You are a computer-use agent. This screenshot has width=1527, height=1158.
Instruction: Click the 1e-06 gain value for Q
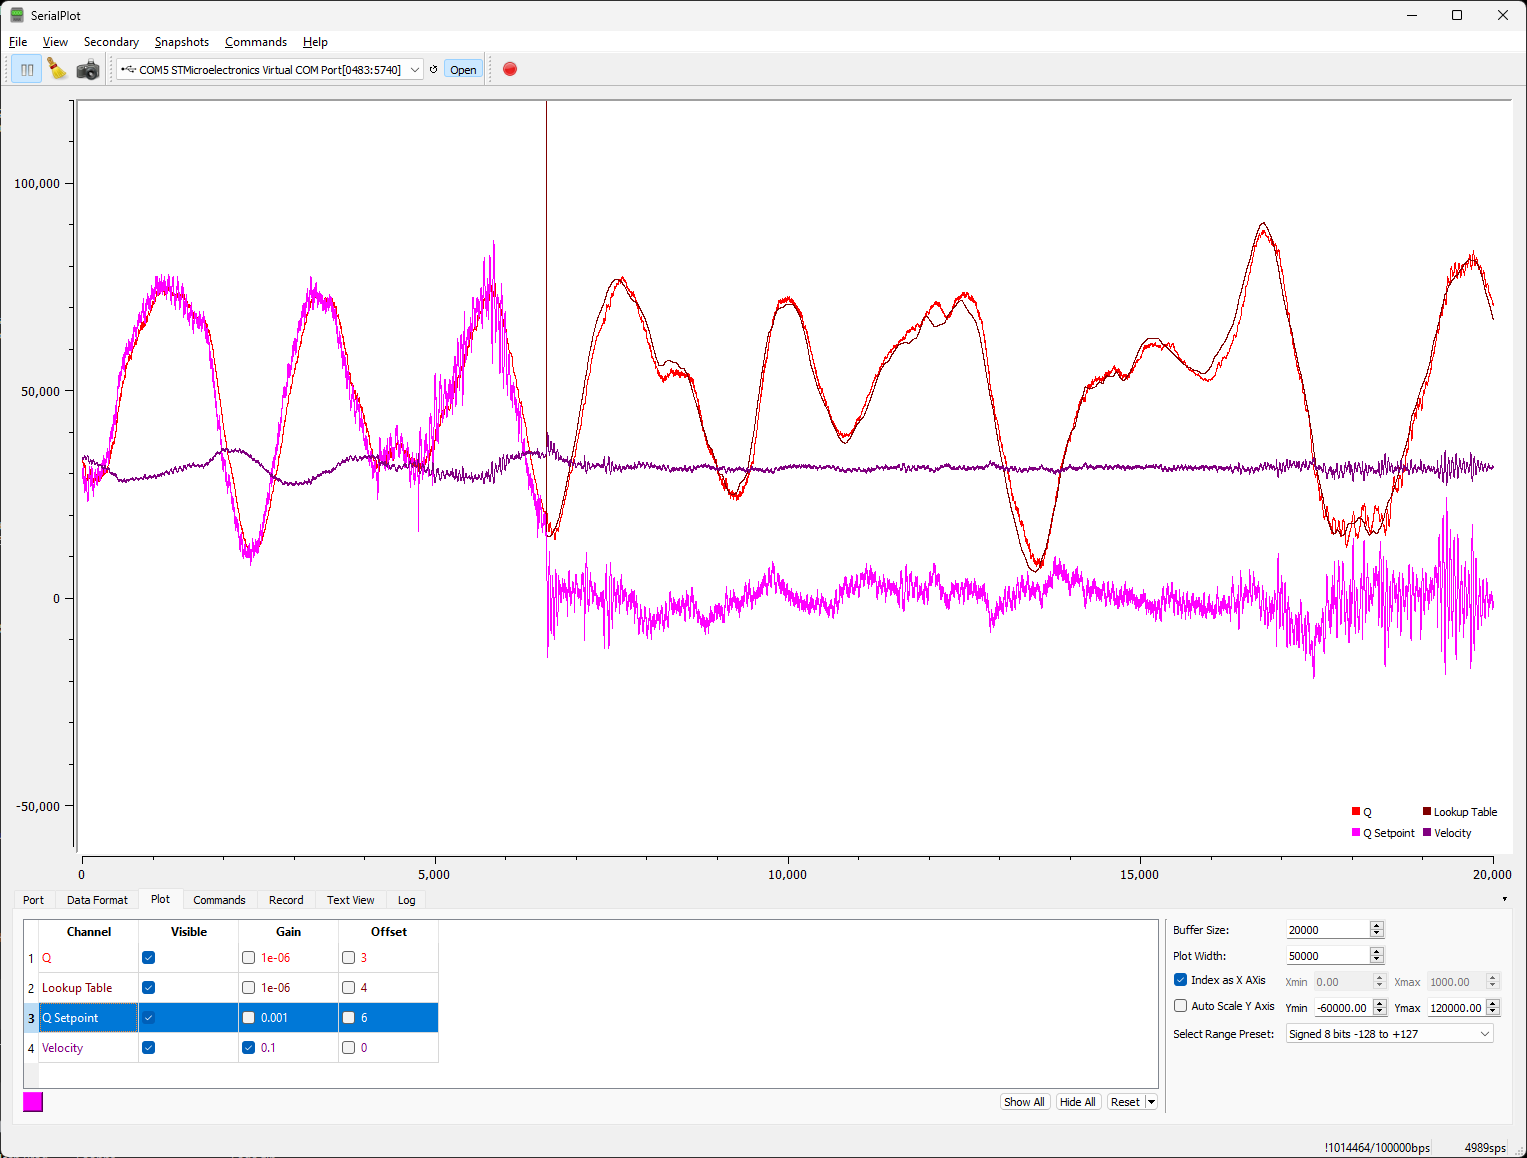pyautogui.click(x=276, y=957)
